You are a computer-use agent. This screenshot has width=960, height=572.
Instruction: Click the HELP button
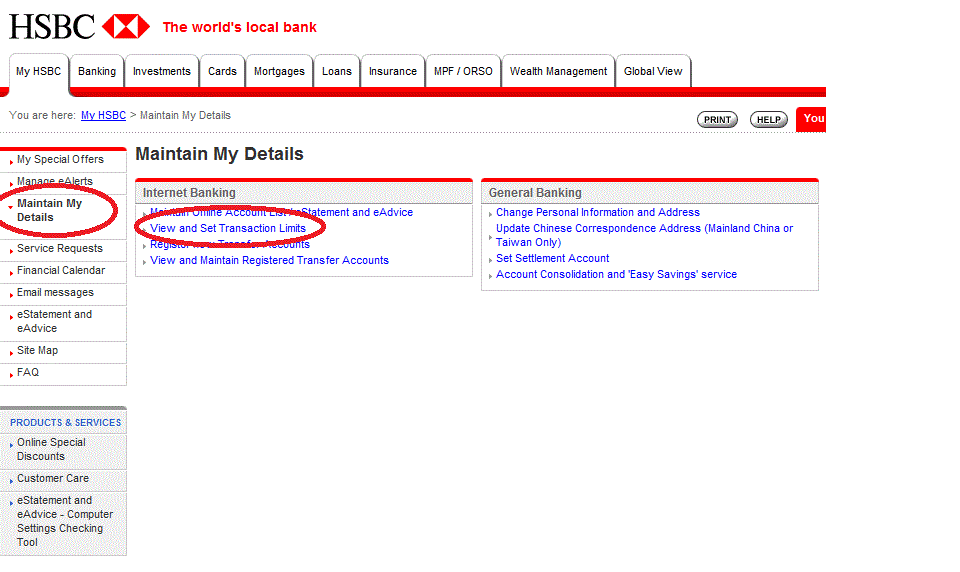click(x=768, y=119)
